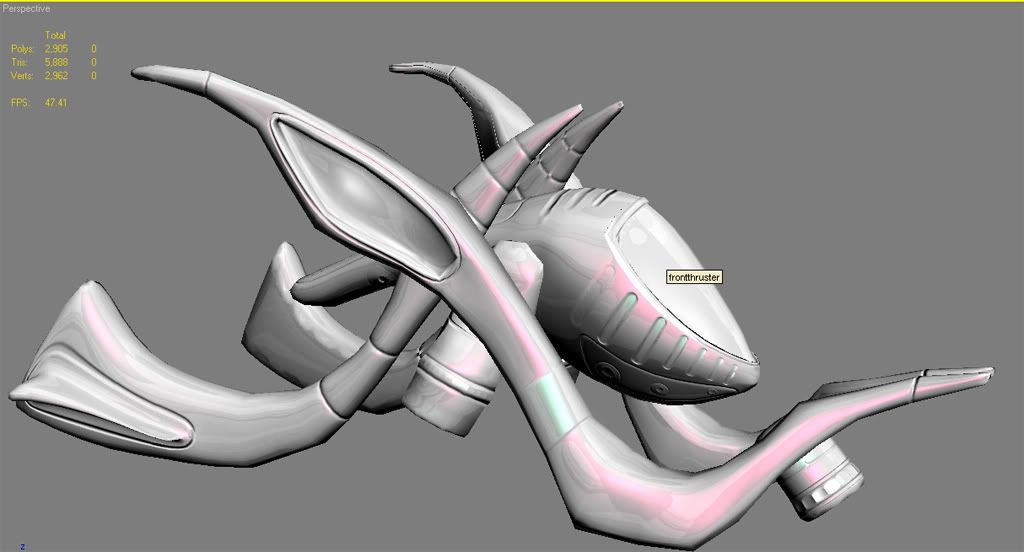Click the FPS readout value
1024x552 pixels.
pos(56,102)
